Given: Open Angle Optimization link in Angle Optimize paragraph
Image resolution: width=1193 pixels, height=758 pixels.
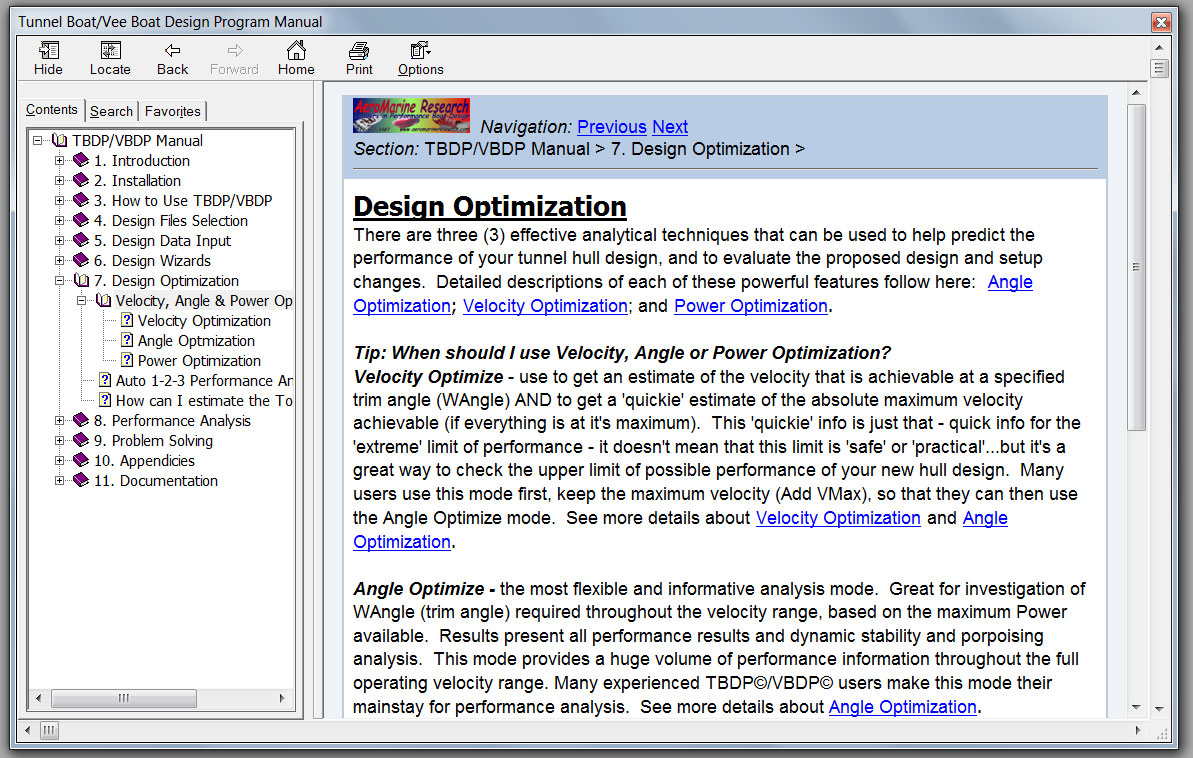Looking at the screenshot, I should [x=902, y=707].
